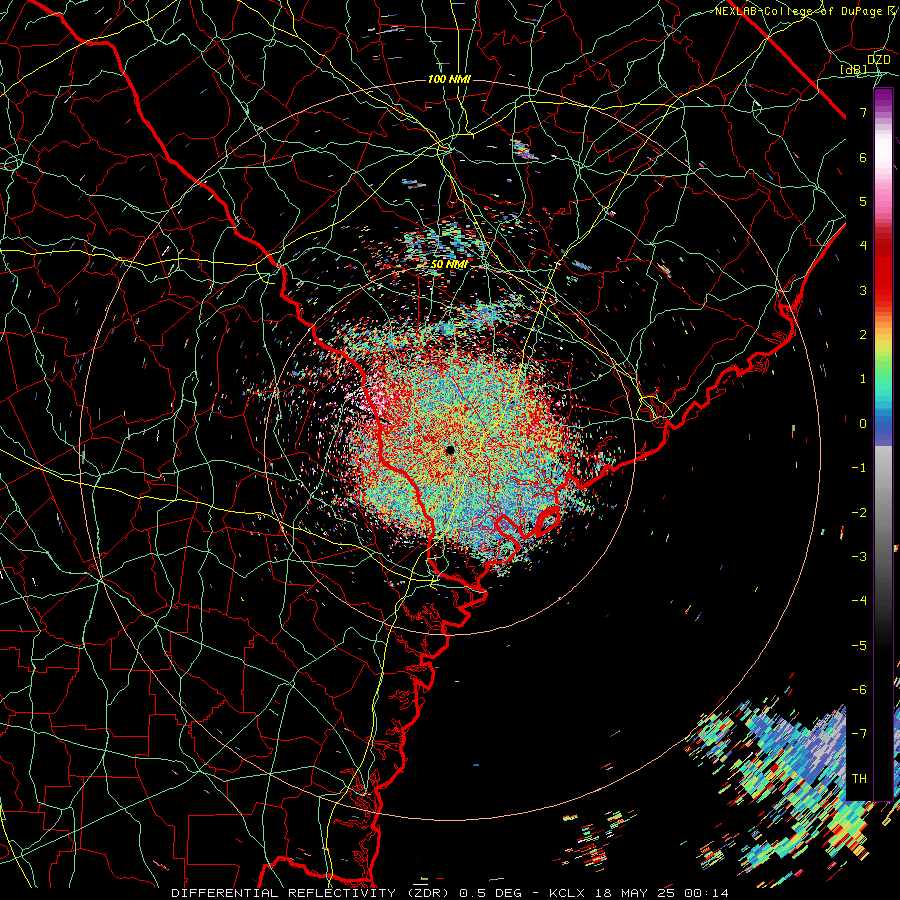Click the red band of the color bar

click(x=883, y=270)
